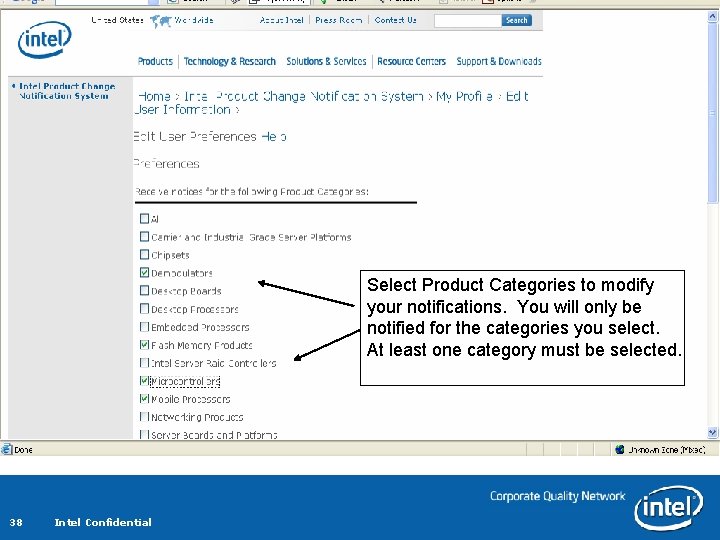Click the Worldwide globe map icon
720x540 pixels.
click(160, 21)
